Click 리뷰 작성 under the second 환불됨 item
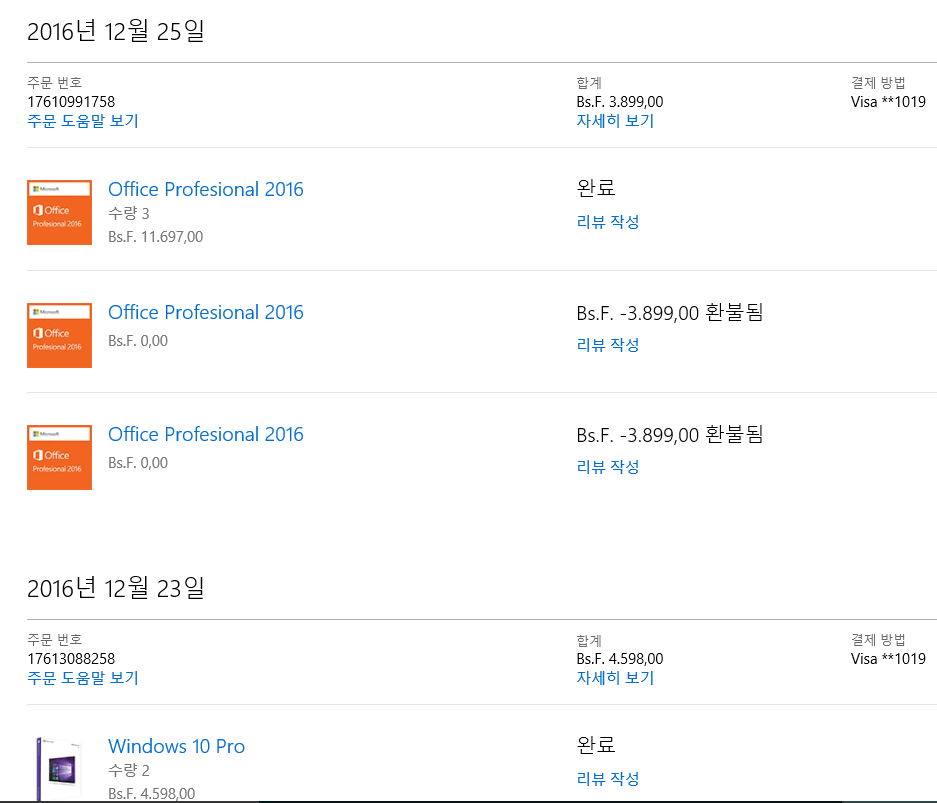The image size is (937, 803). point(608,467)
